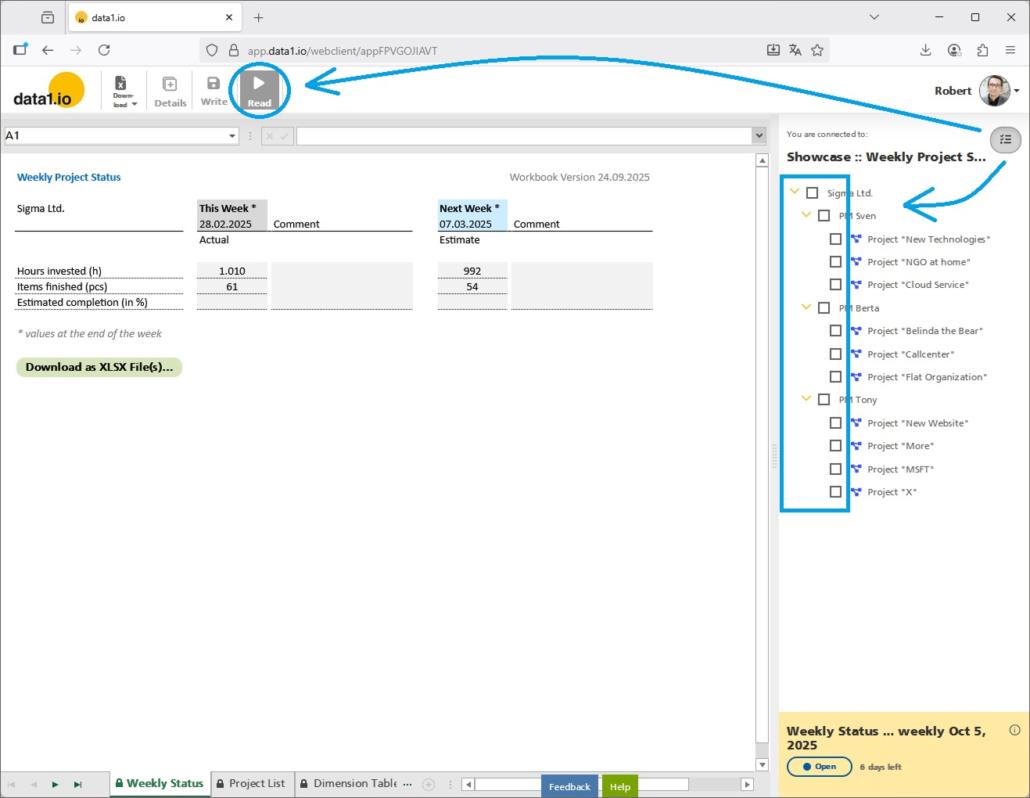Bookmark the page with the star icon
Screen dimensions: 1030x798
click(x=817, y=50)
